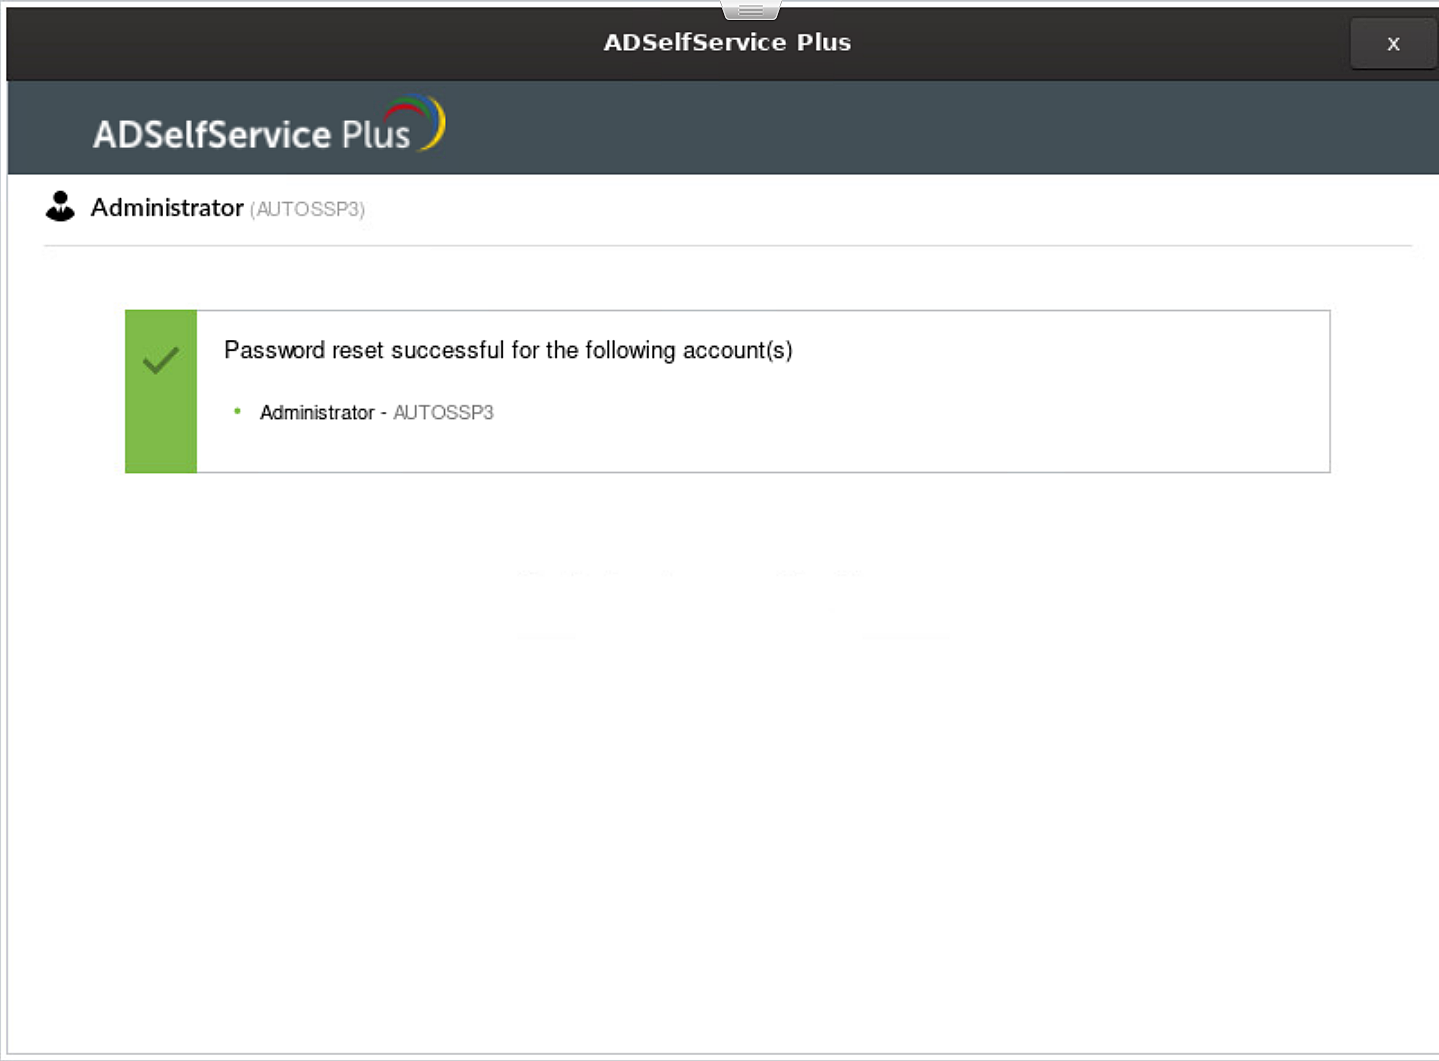Click the password reset successful message text

coord(508,350)
